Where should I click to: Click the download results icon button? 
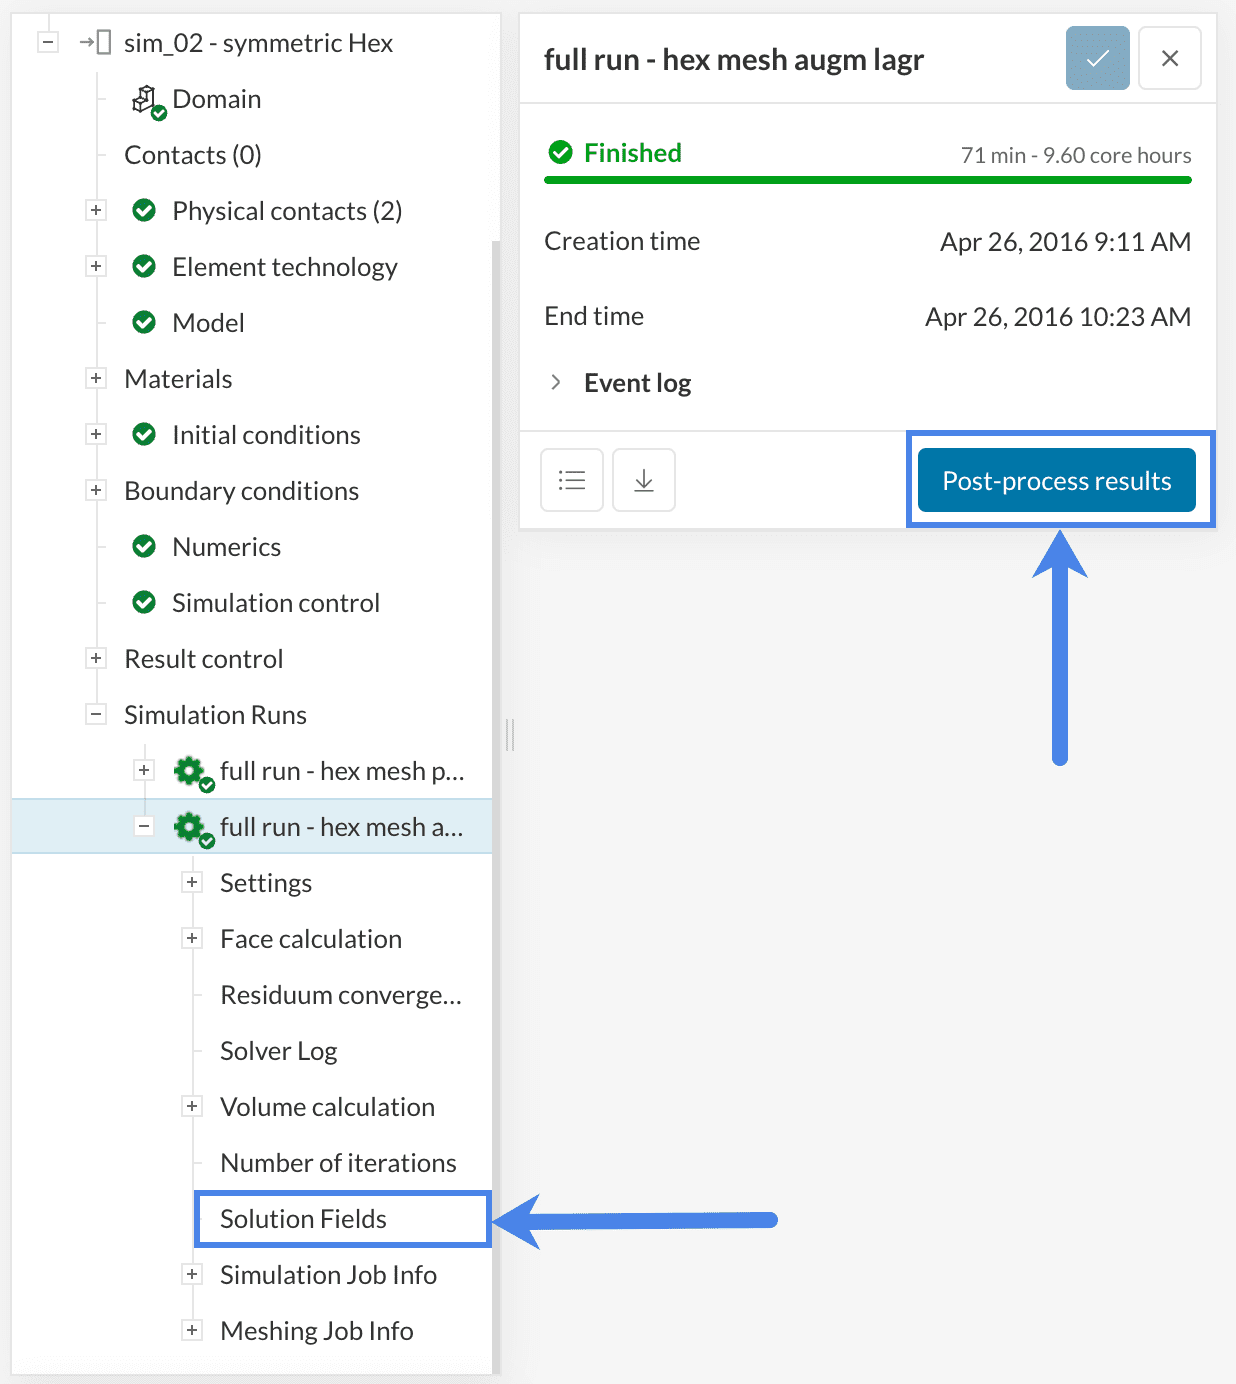point(644,480)
